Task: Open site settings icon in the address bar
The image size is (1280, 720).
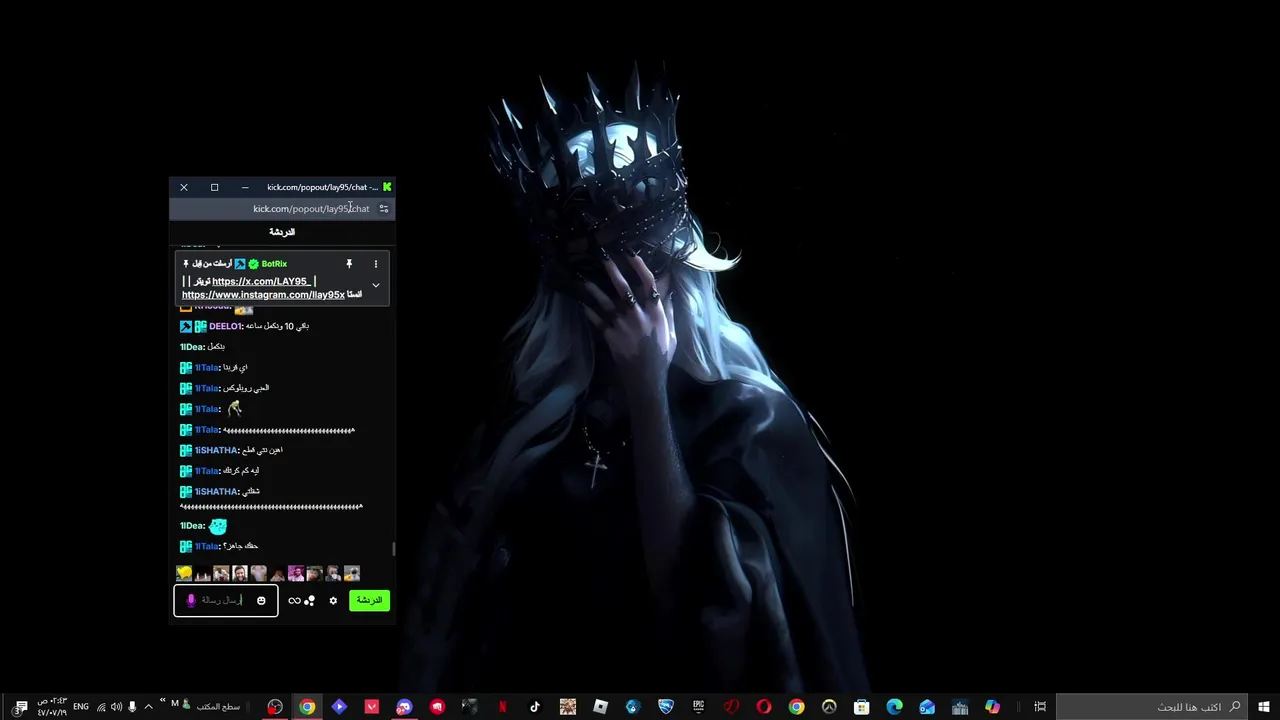Action: point(383,209)
